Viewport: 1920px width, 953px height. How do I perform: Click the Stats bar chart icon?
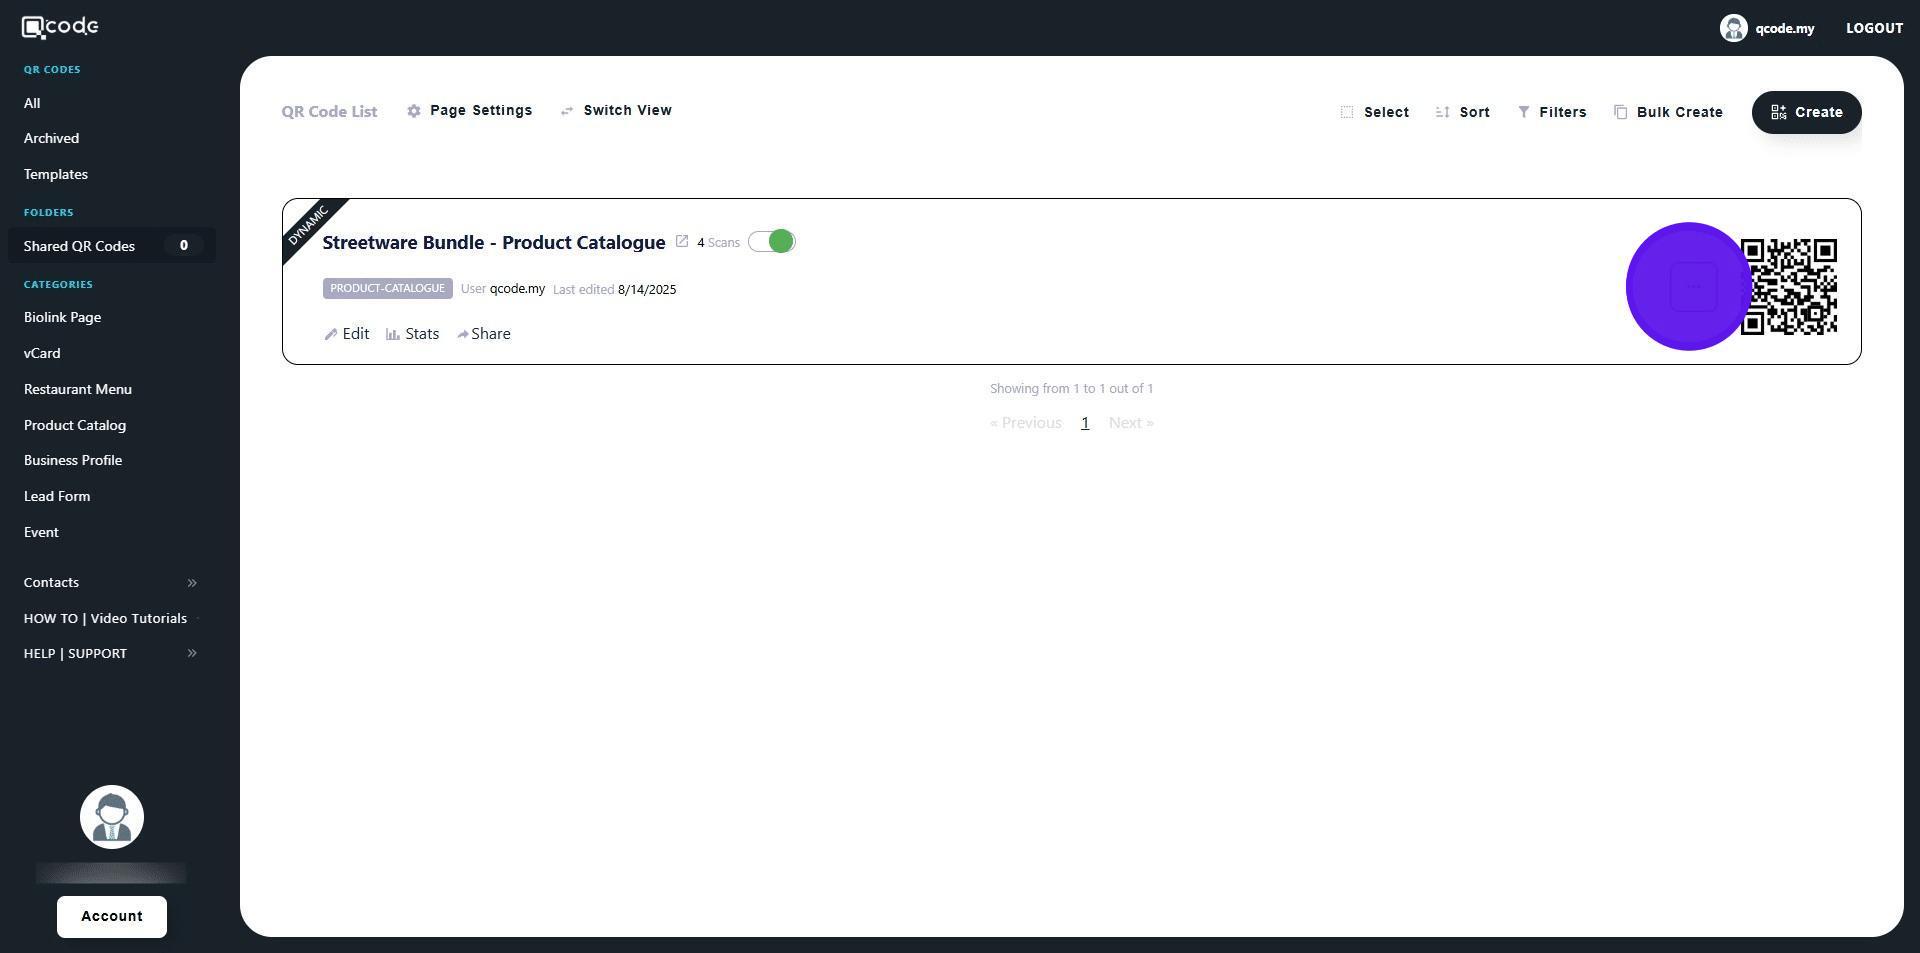393,334
